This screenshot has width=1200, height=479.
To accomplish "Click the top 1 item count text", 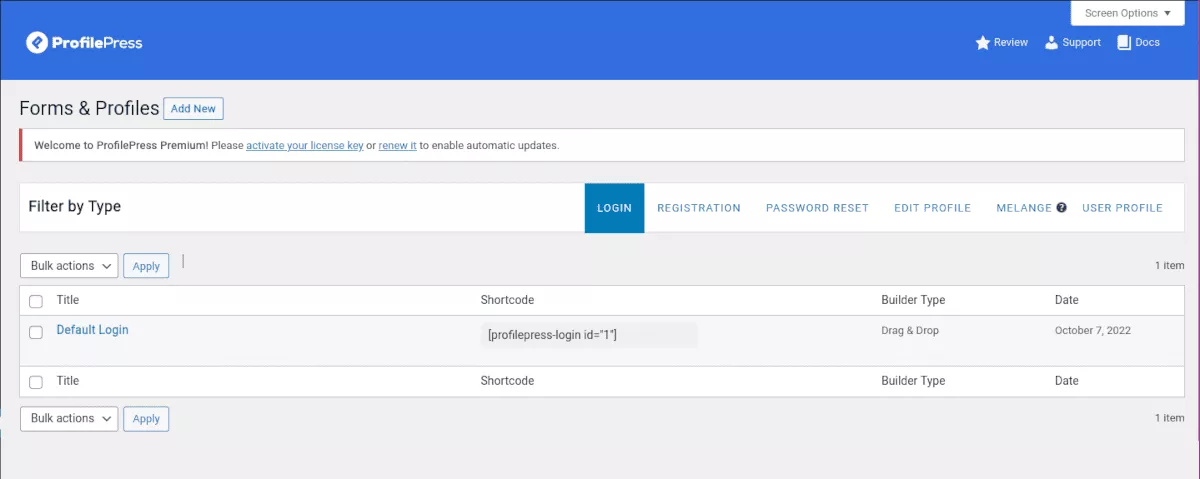I will point(1169,266).
